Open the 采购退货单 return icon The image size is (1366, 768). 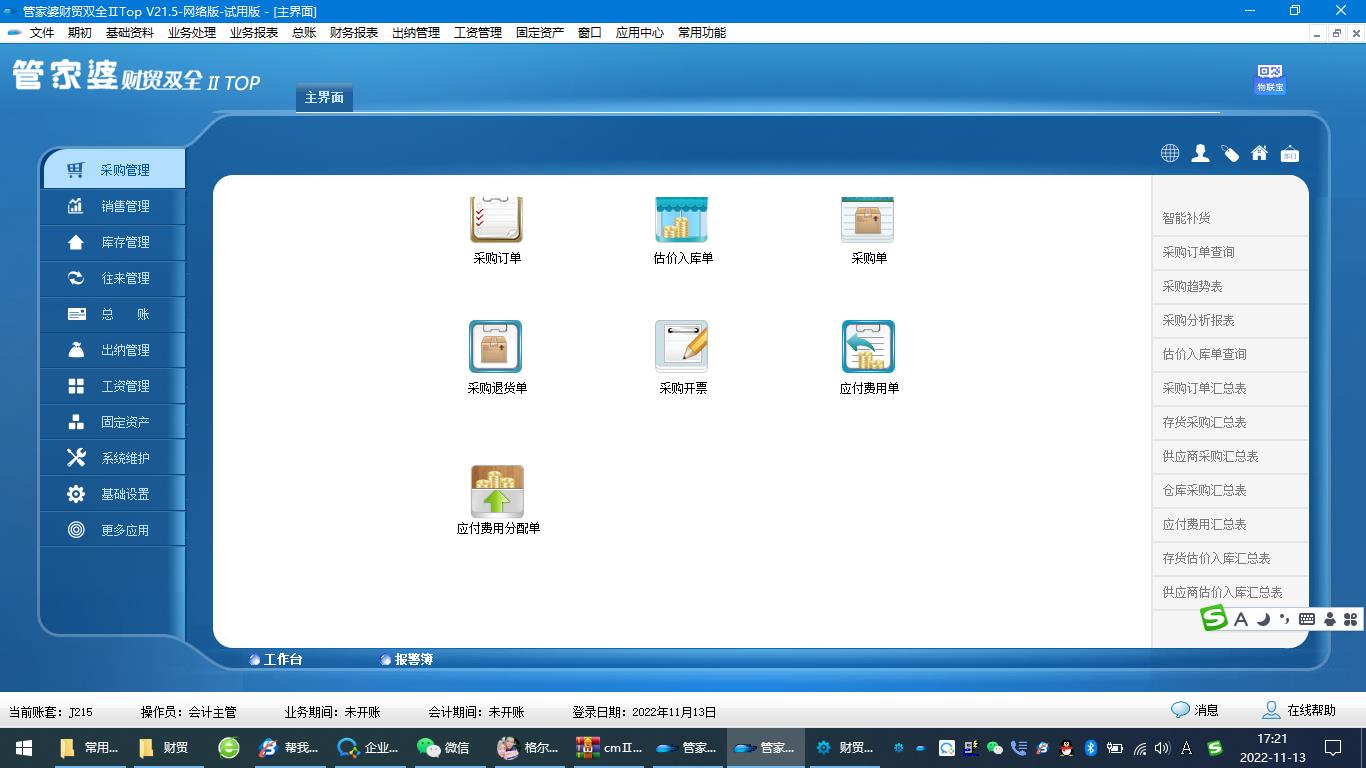496,346
